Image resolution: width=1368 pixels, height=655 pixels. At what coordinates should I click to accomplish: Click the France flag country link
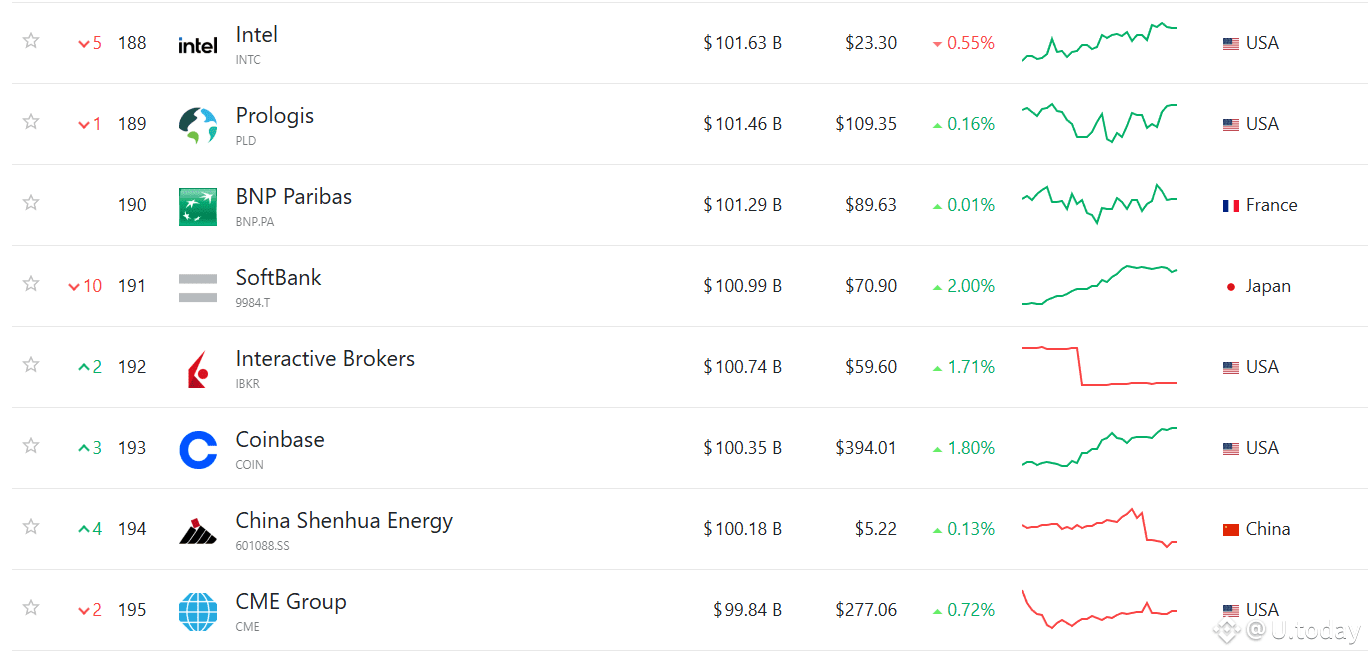(1260, 205)
